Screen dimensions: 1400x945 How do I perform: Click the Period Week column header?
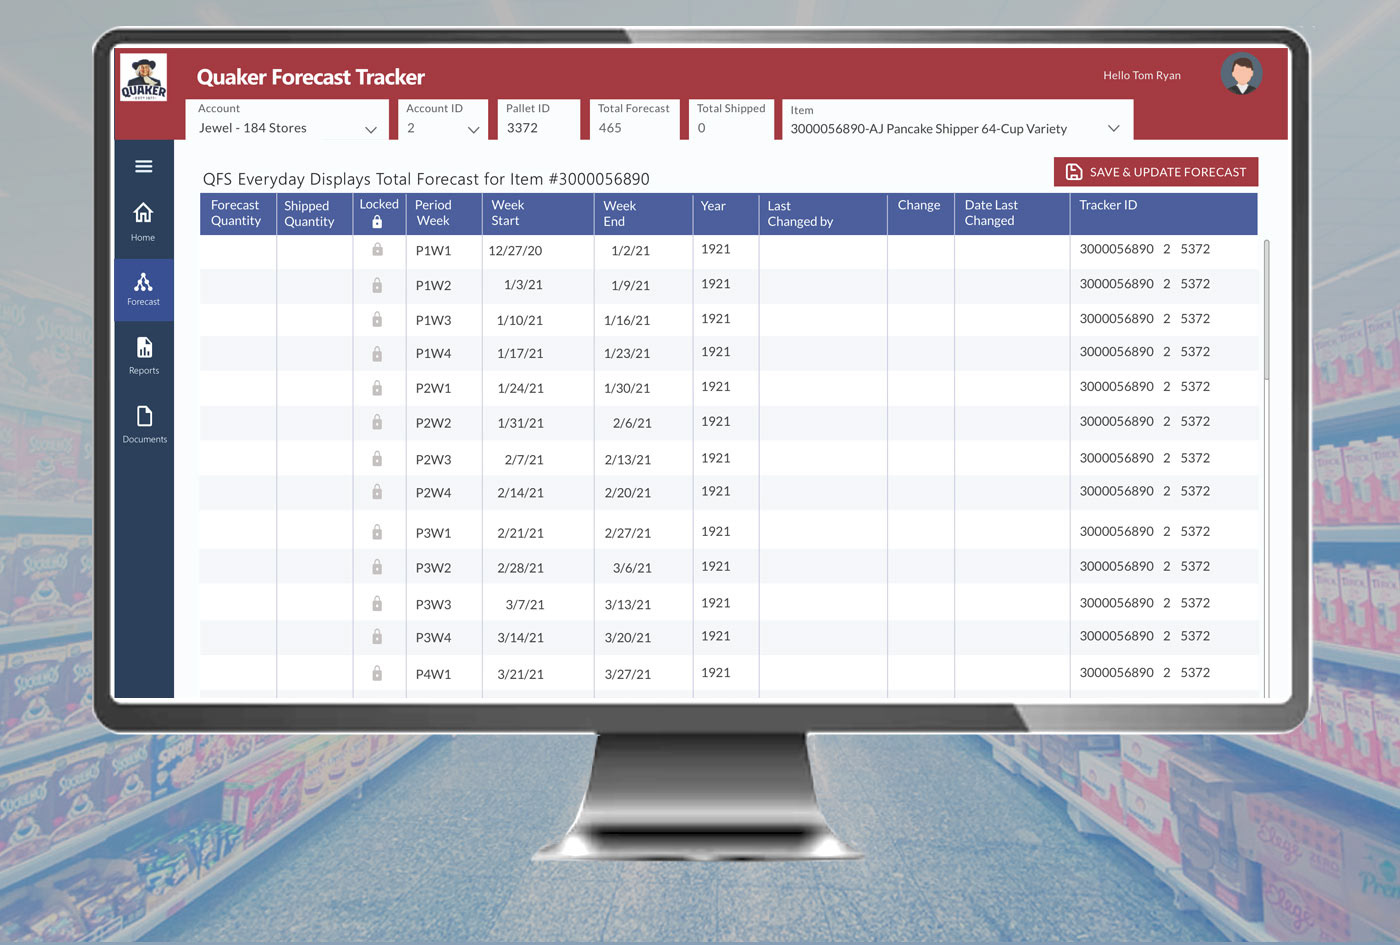(443, 213)
